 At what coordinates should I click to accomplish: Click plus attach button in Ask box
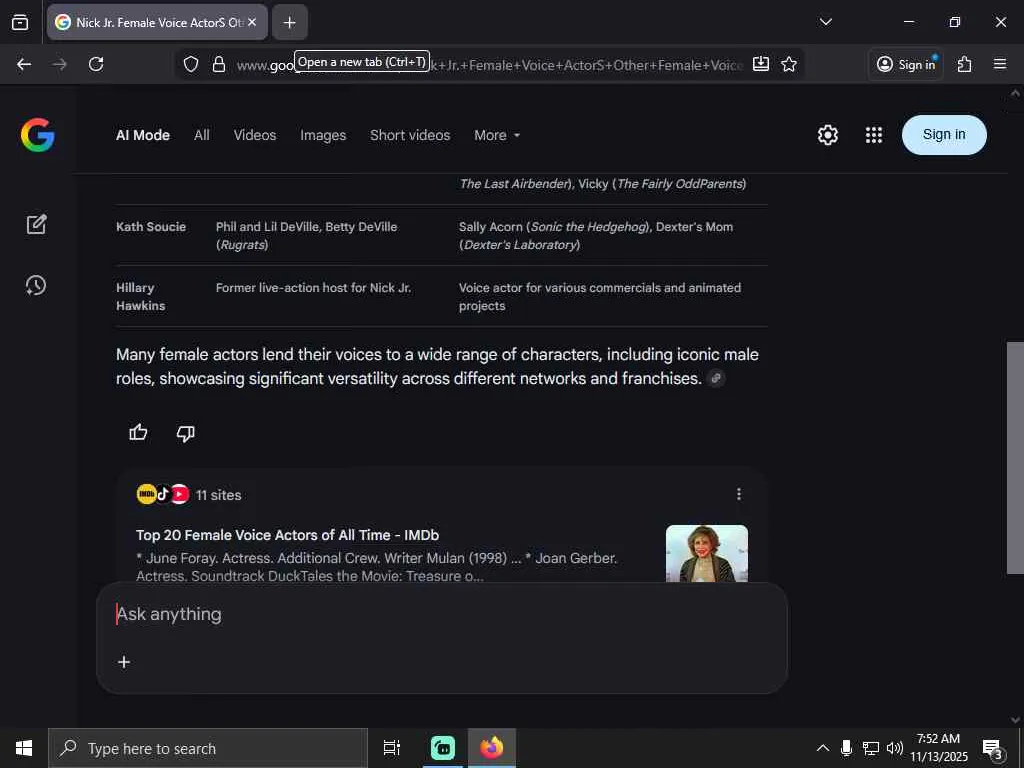[x=124, y=662]
